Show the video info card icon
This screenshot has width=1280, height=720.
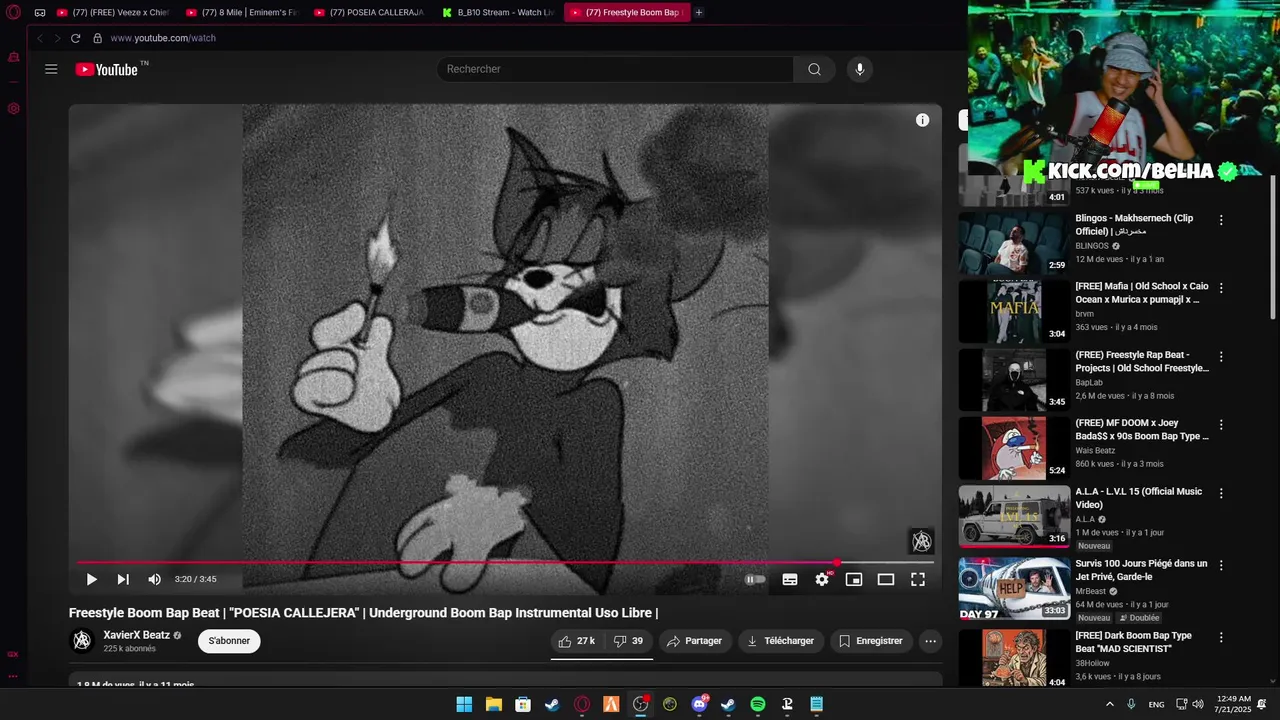922,120
